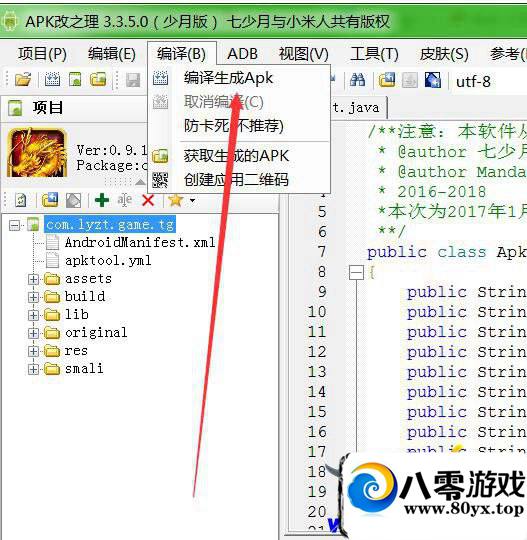
Task: Click the collapse triangle below package info
Action: [x=140, y=182]
